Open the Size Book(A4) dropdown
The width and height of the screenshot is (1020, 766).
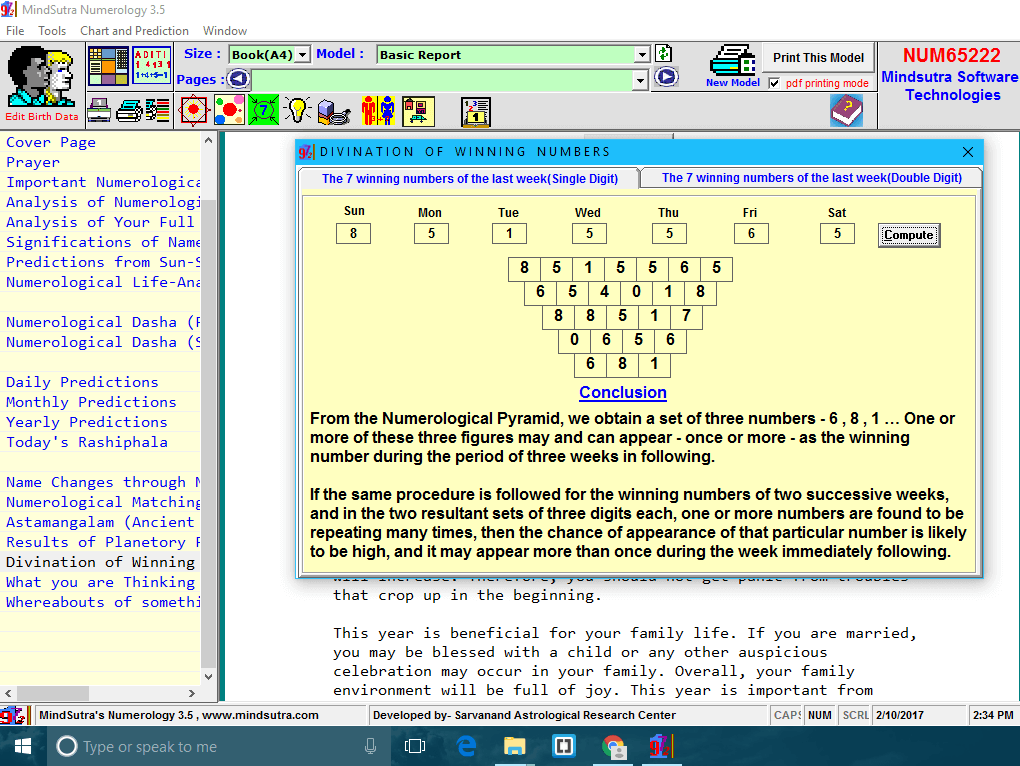(302, 55)
